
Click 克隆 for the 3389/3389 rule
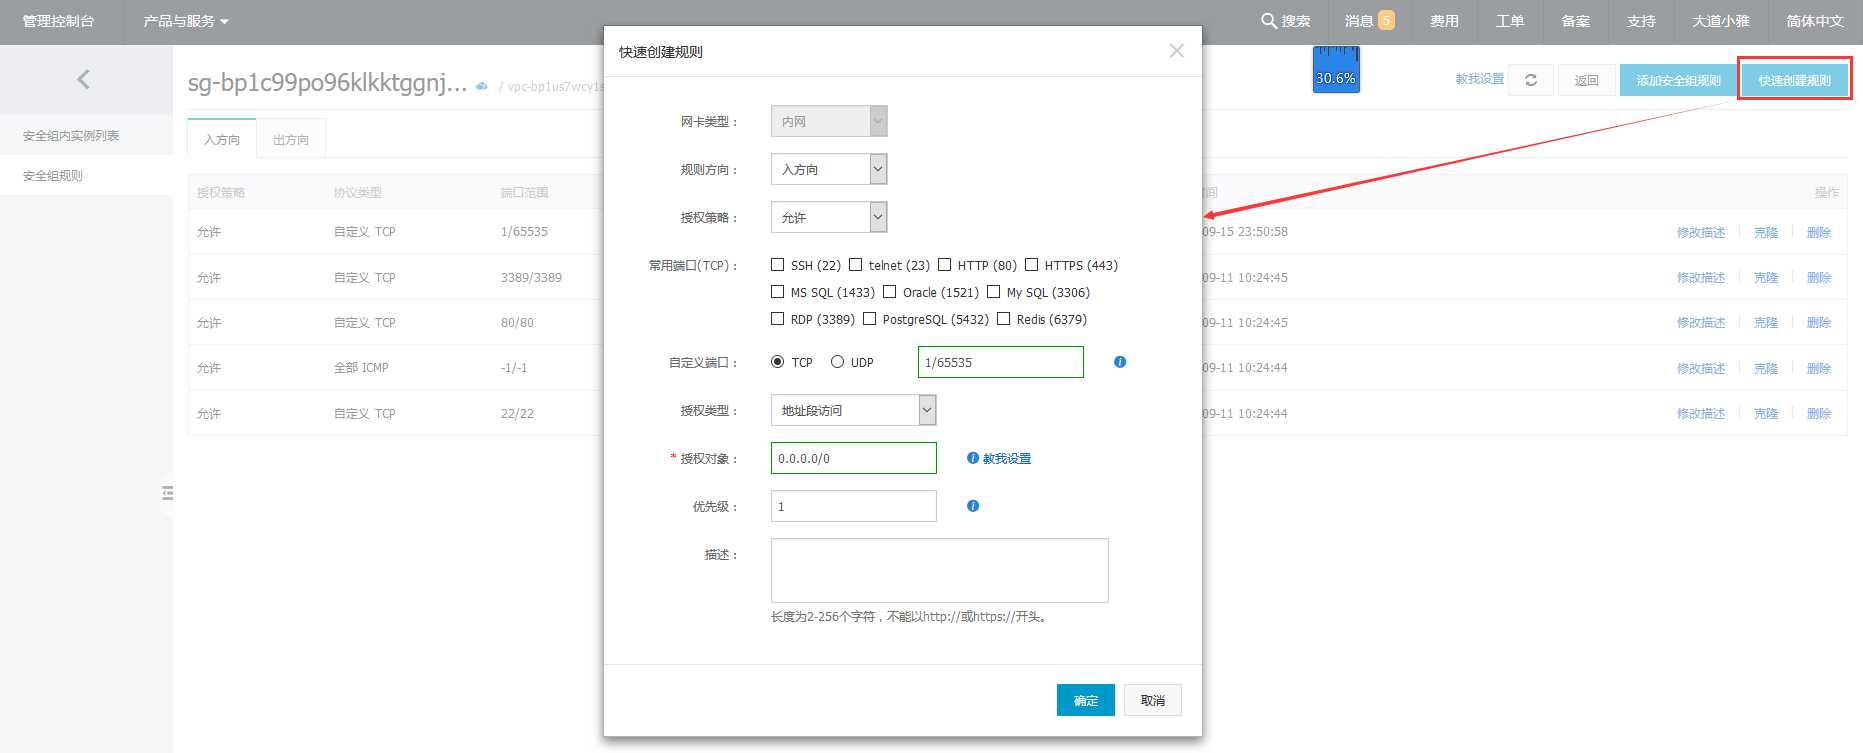point(1766,277)
